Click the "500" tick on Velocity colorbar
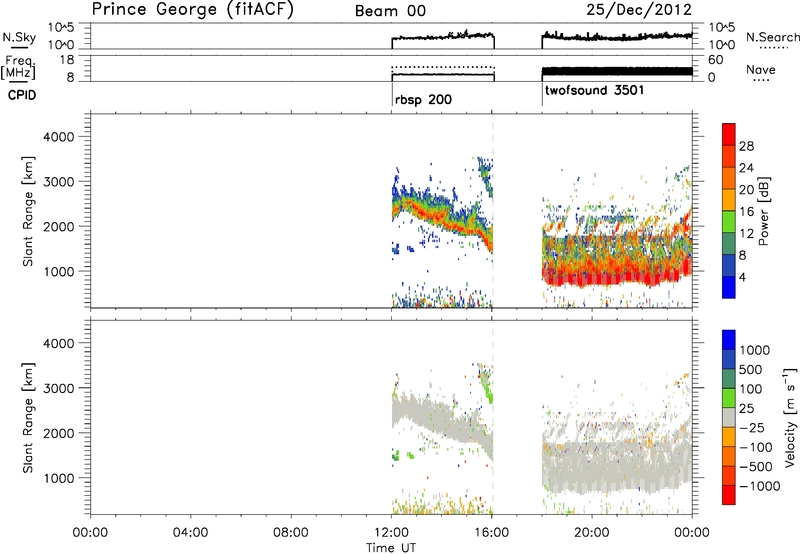The image size is (800, 554). (x=750, y=370)
